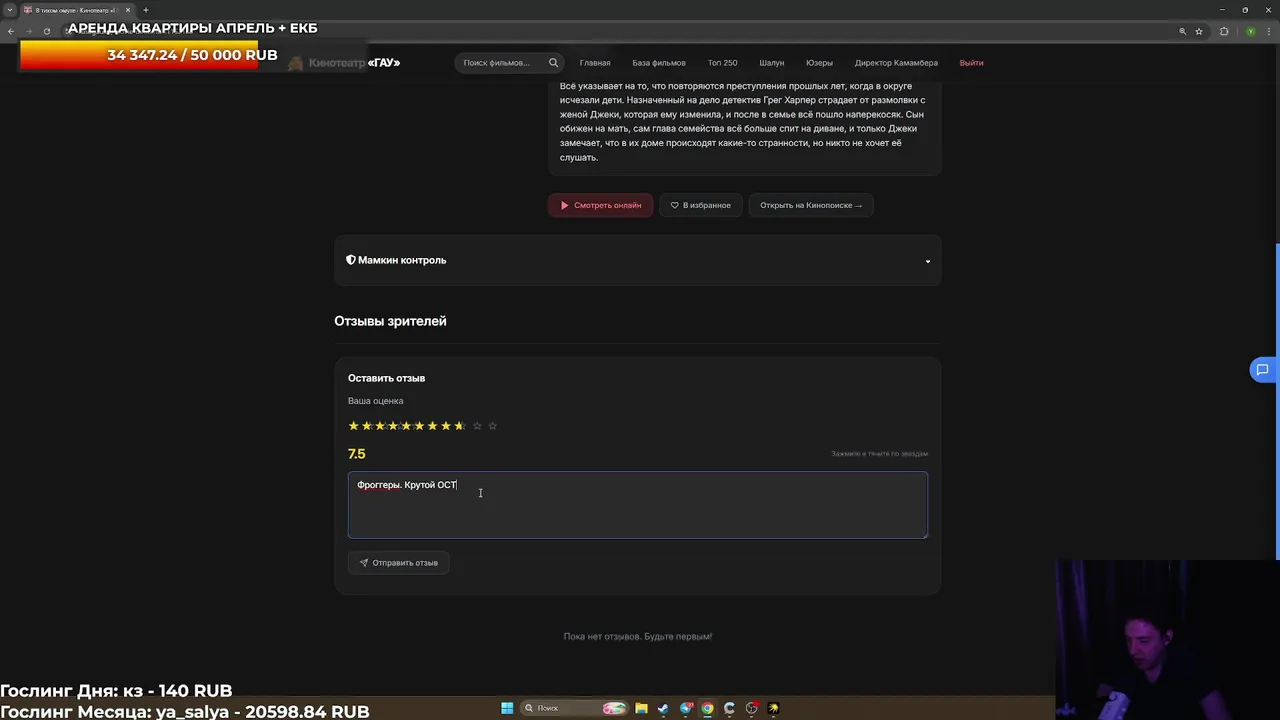Select the first rating star
The width and height of the screenshot is (1280, 720).
pos(353,426)
